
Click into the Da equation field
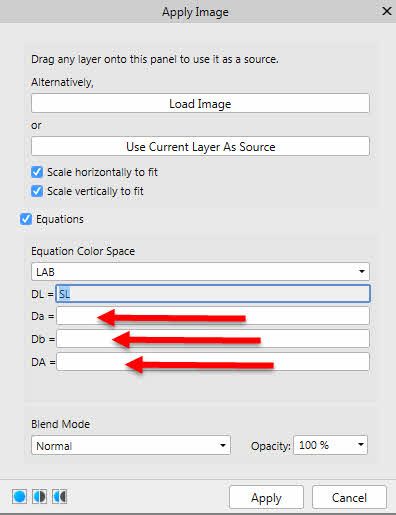[213, 316]
